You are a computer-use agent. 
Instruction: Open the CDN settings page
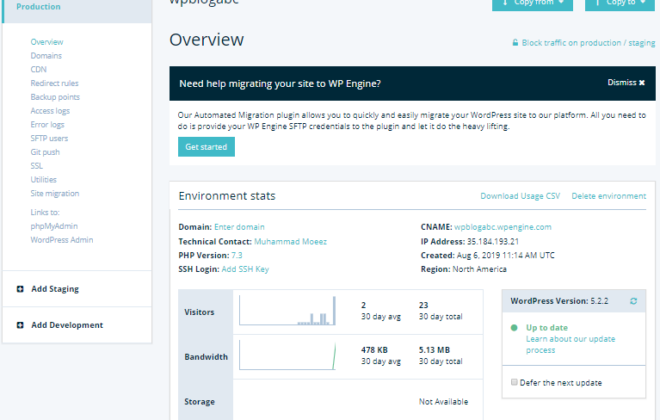[38, 69]
